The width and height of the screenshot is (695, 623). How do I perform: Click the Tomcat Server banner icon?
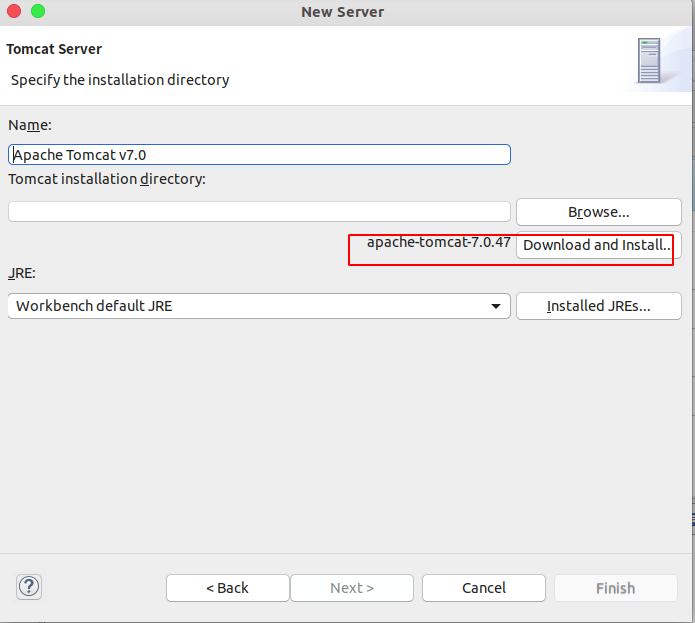[x=649, y=61]
